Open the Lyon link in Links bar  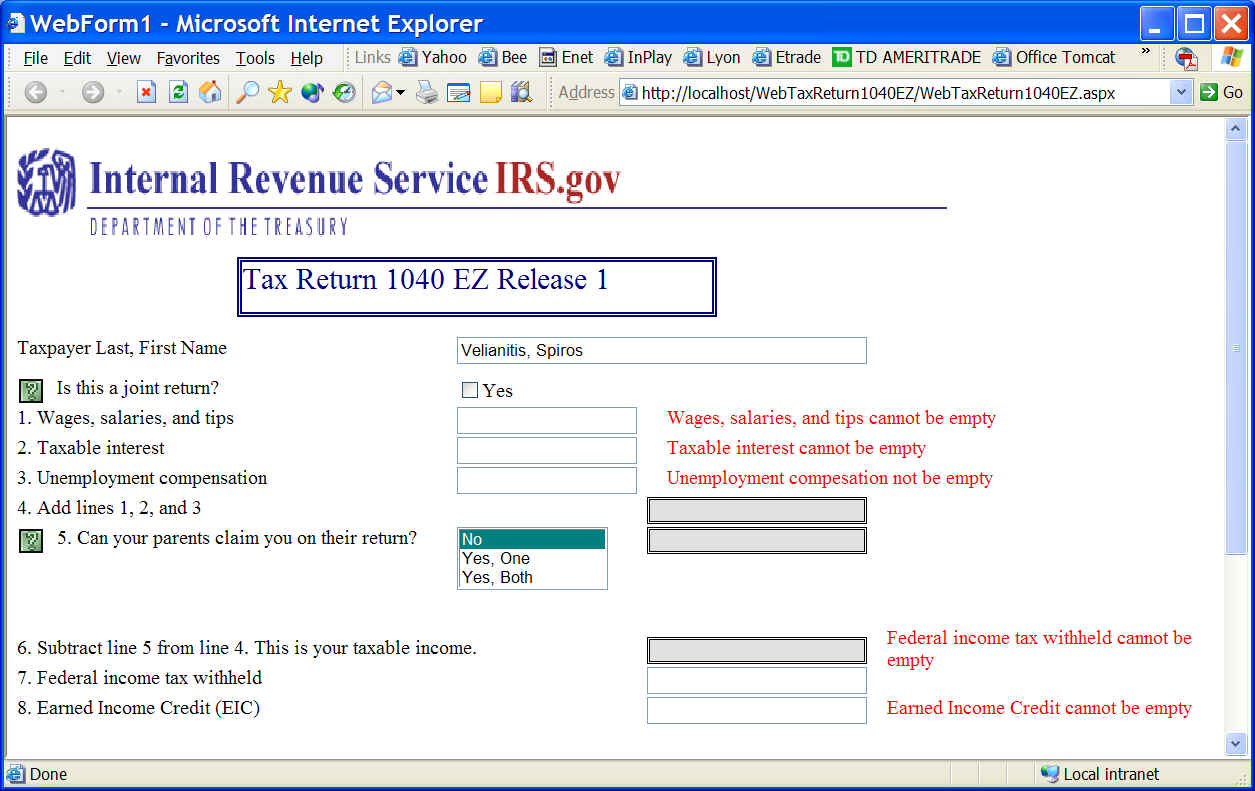tap(712, 57)
